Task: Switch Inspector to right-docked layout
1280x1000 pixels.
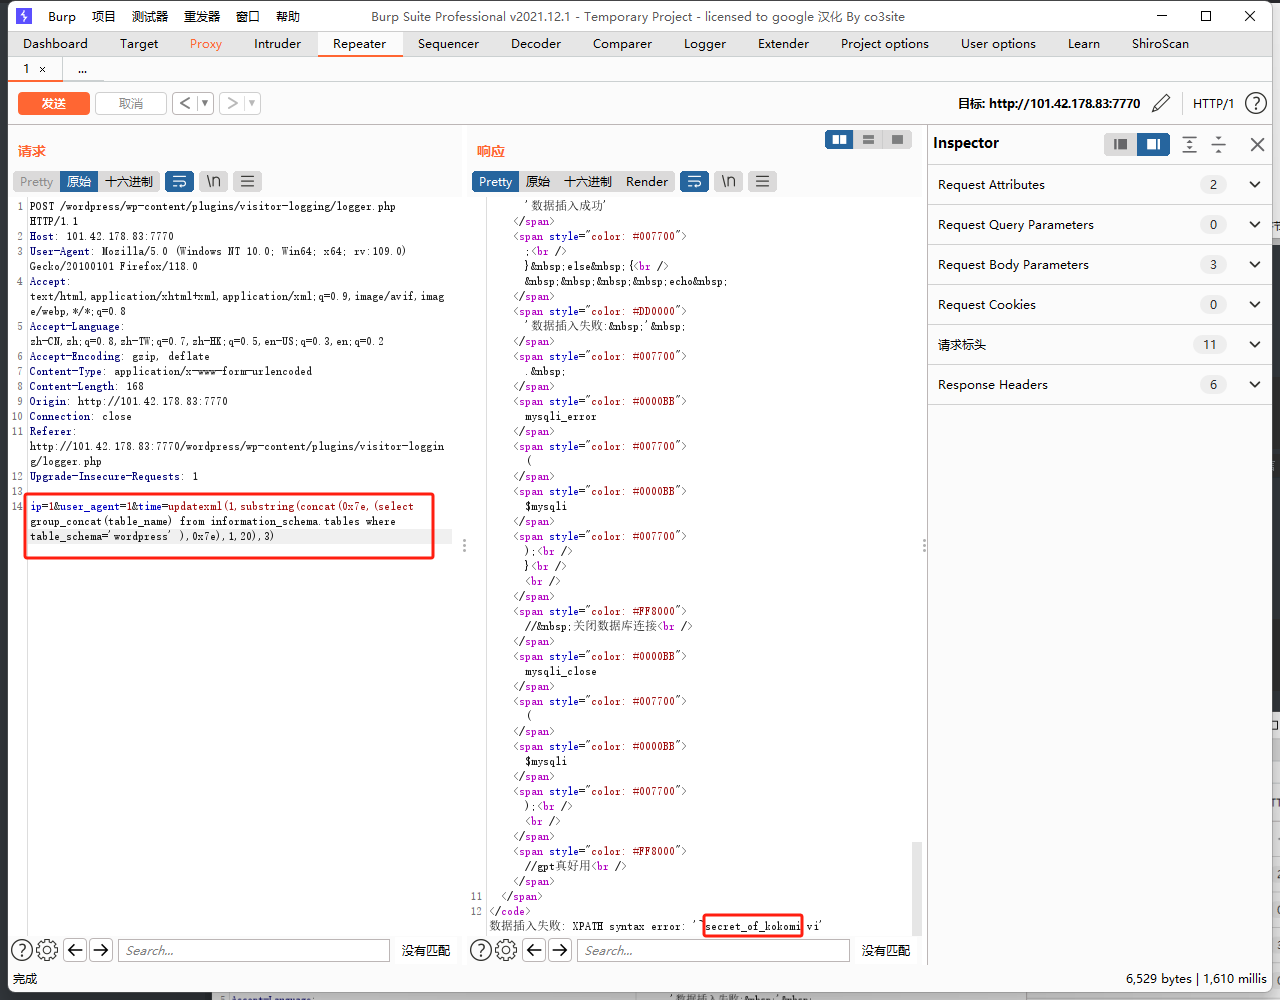Action: click(1153, 144)
